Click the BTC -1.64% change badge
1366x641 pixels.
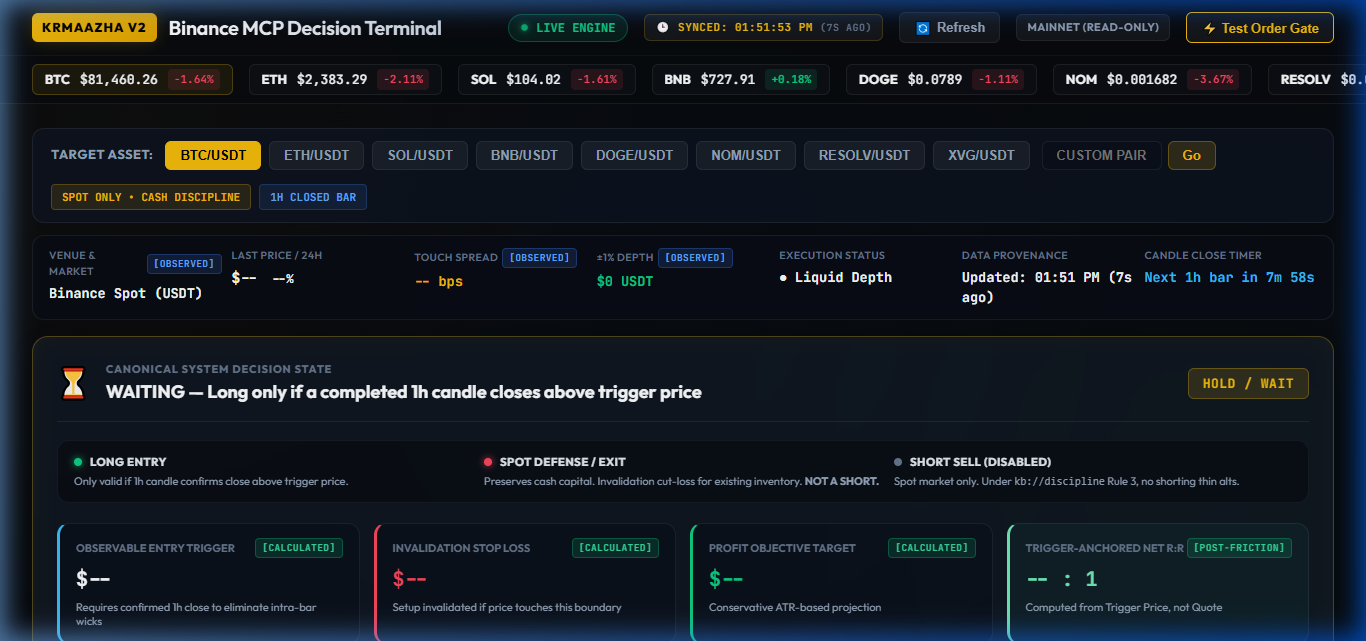(x=194, y=79)
